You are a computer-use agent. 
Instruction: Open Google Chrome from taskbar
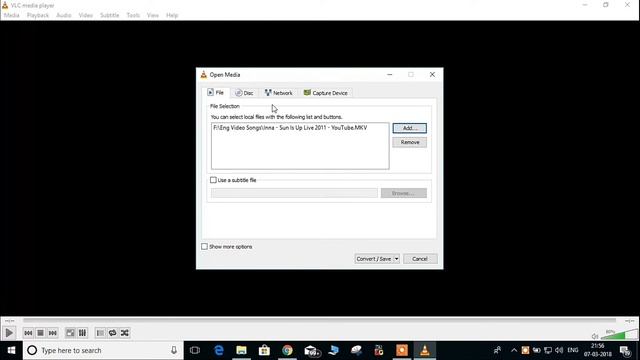287,350
